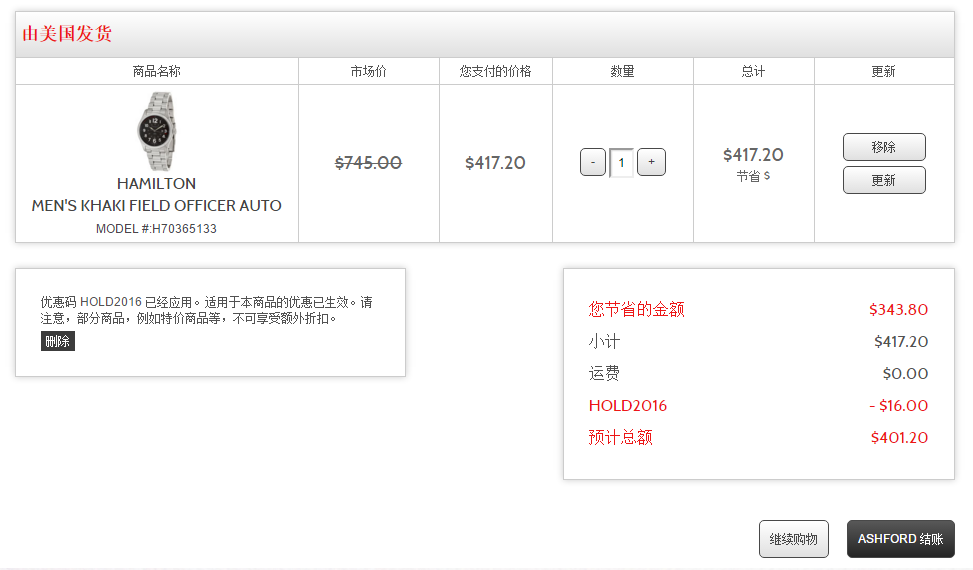Screen dimensions: 973x570
Task: Open MEN'S KHAKI FIELD OFFICER AUTO link
Action: tap(156, 205)
